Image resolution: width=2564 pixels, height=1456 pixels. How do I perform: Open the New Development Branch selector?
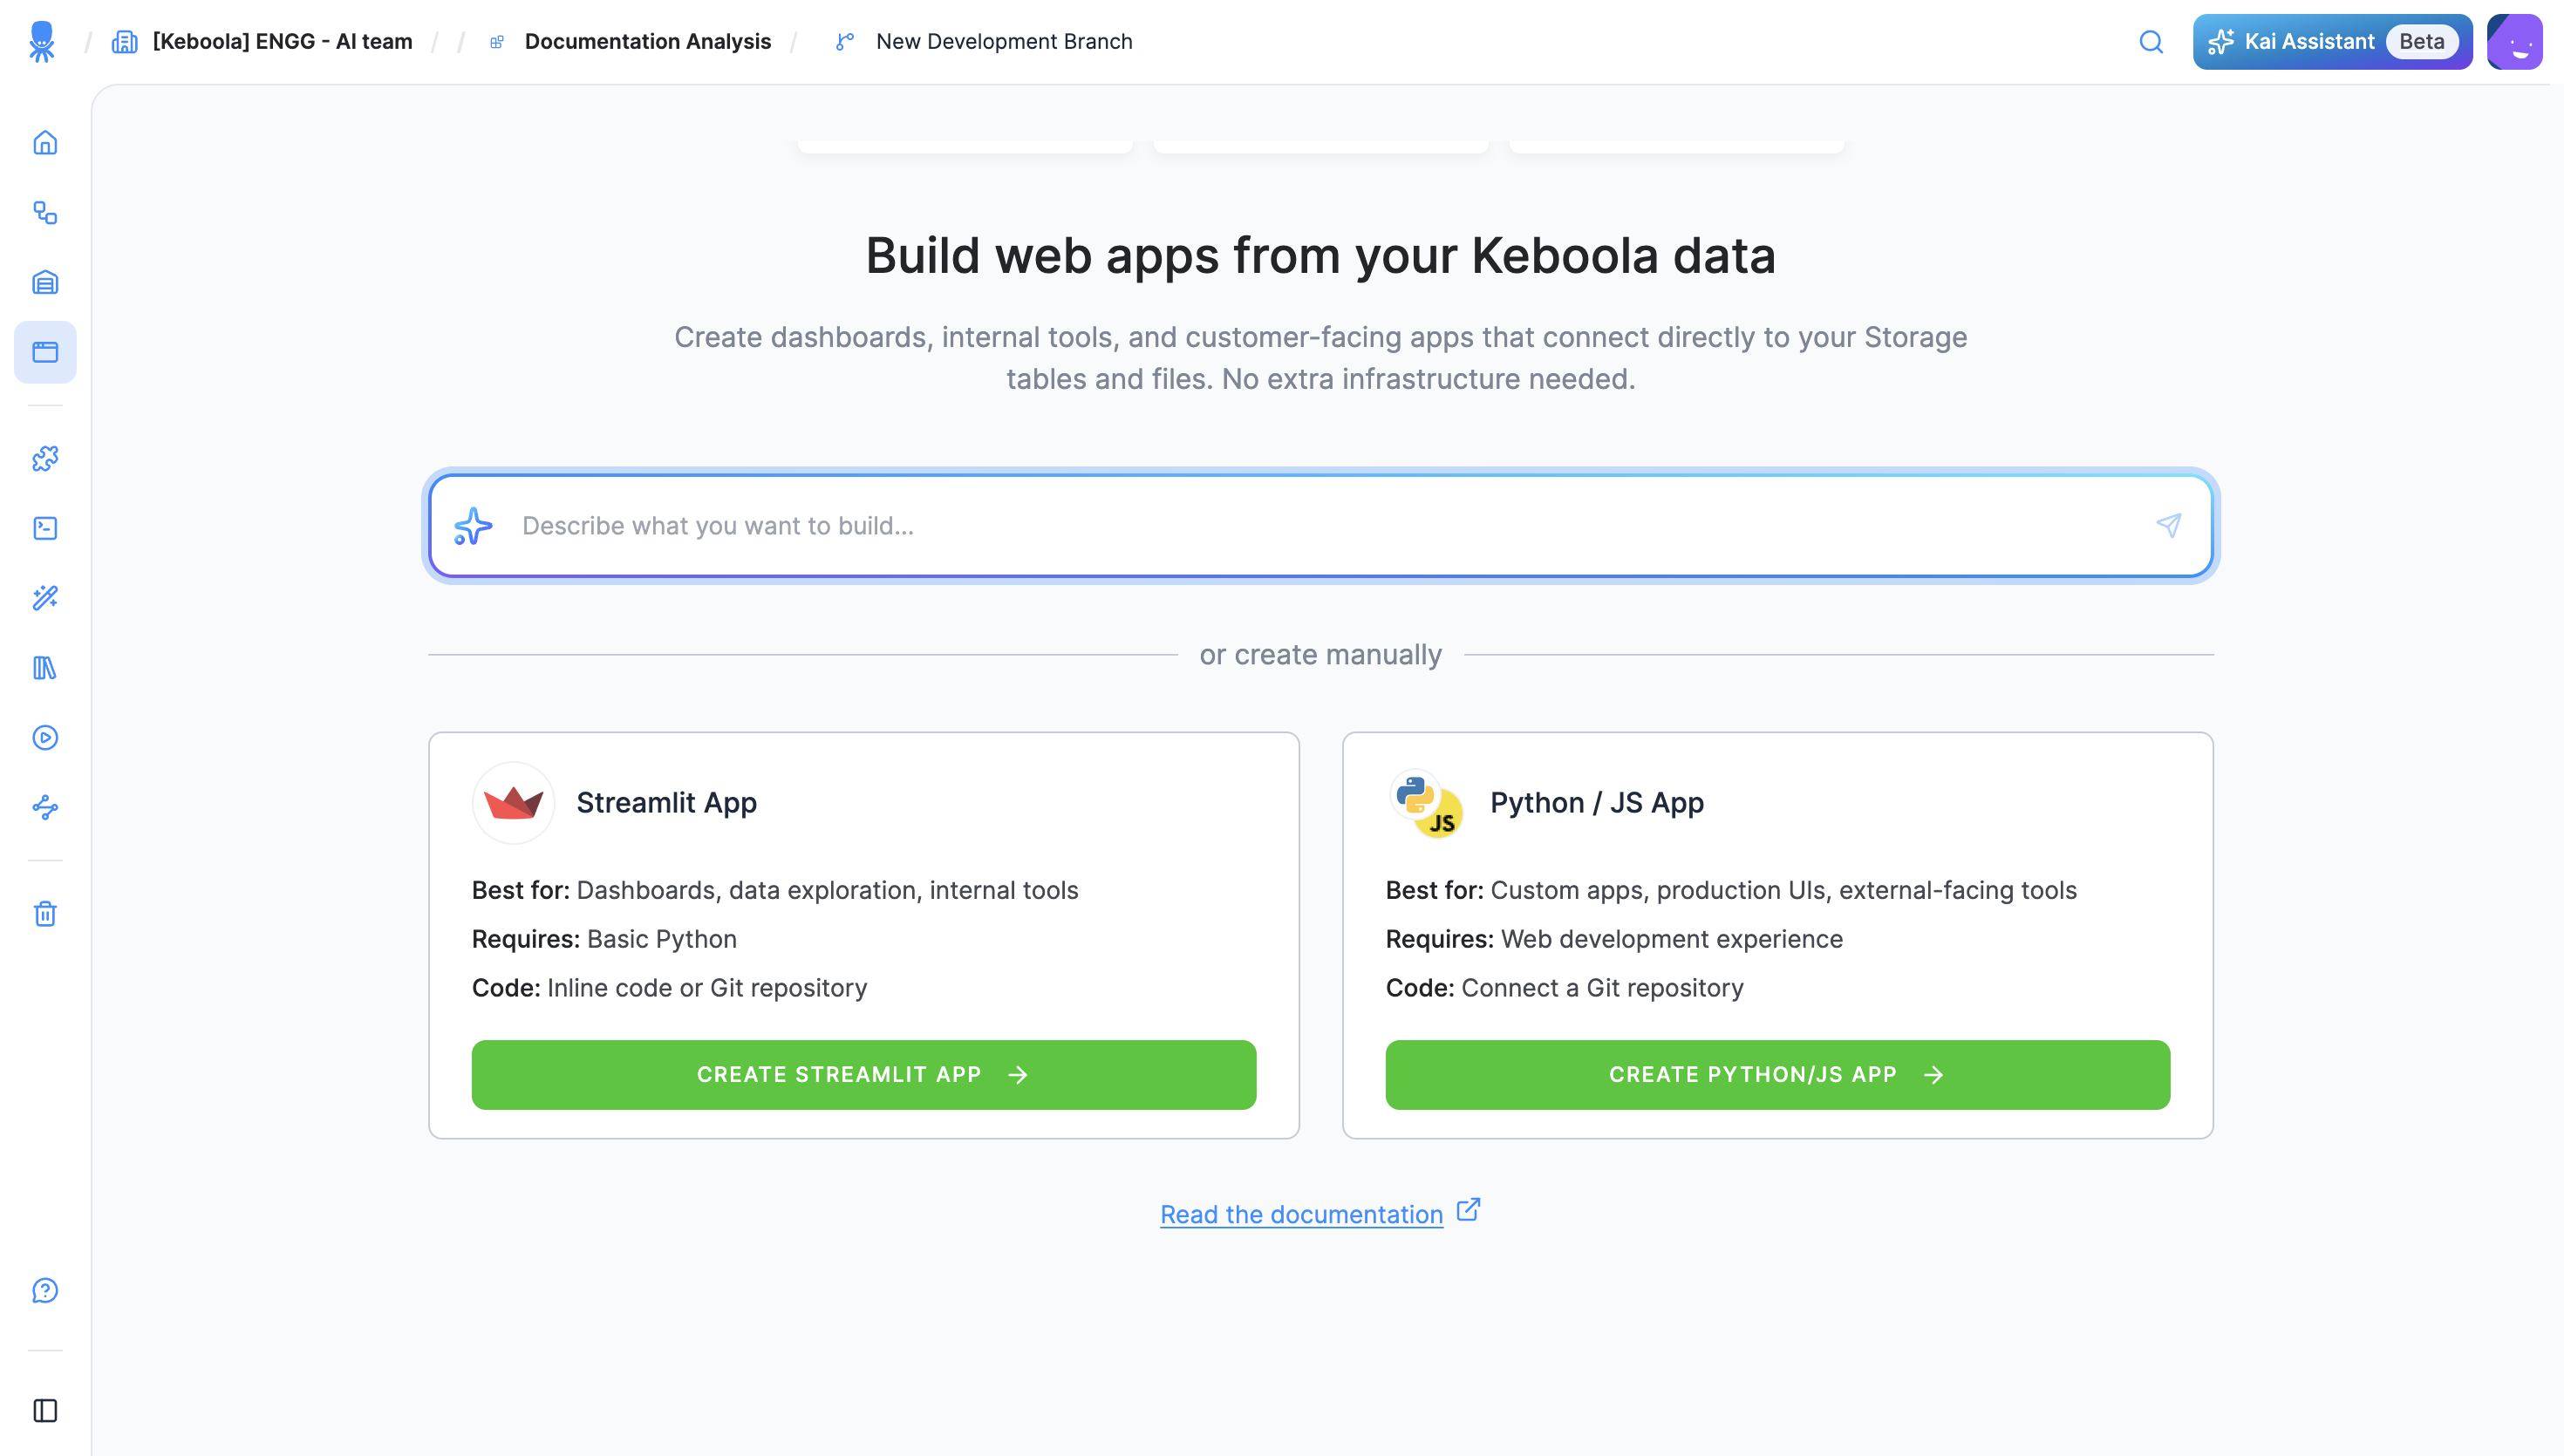(1004, 42)
